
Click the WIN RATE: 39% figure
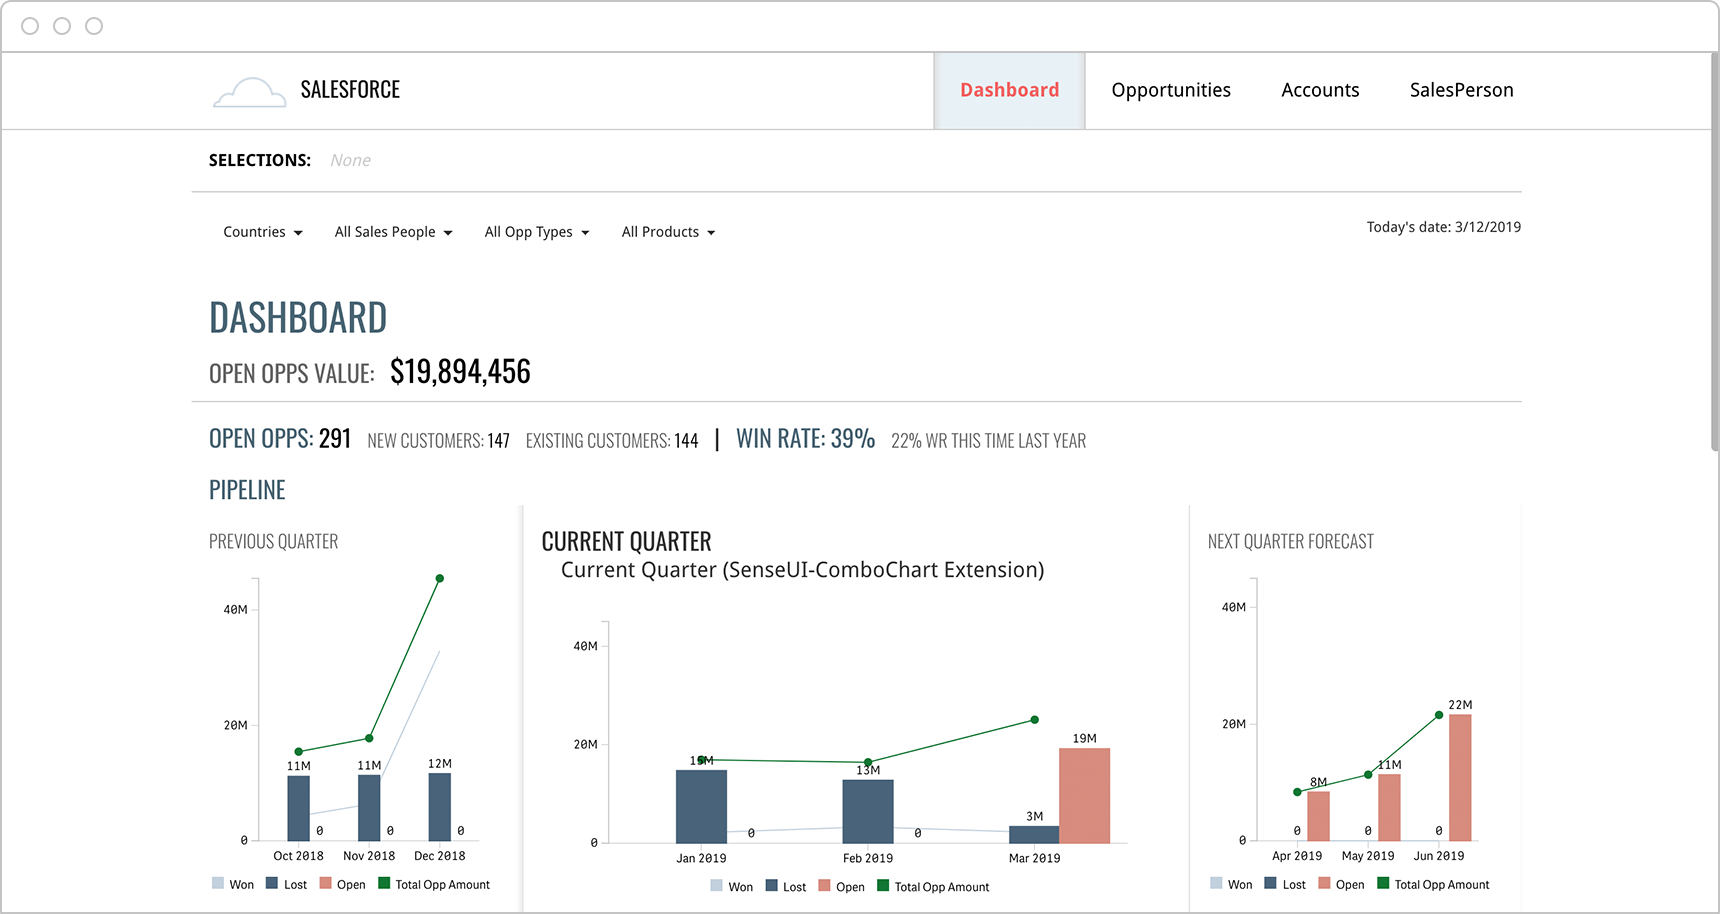click(806, 439)
